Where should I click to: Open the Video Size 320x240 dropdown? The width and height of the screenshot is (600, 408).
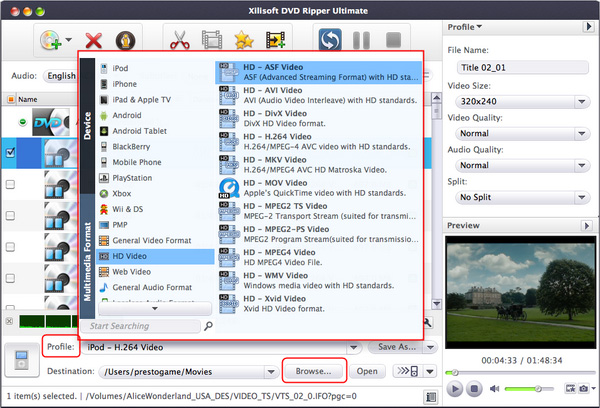(522, 102)
